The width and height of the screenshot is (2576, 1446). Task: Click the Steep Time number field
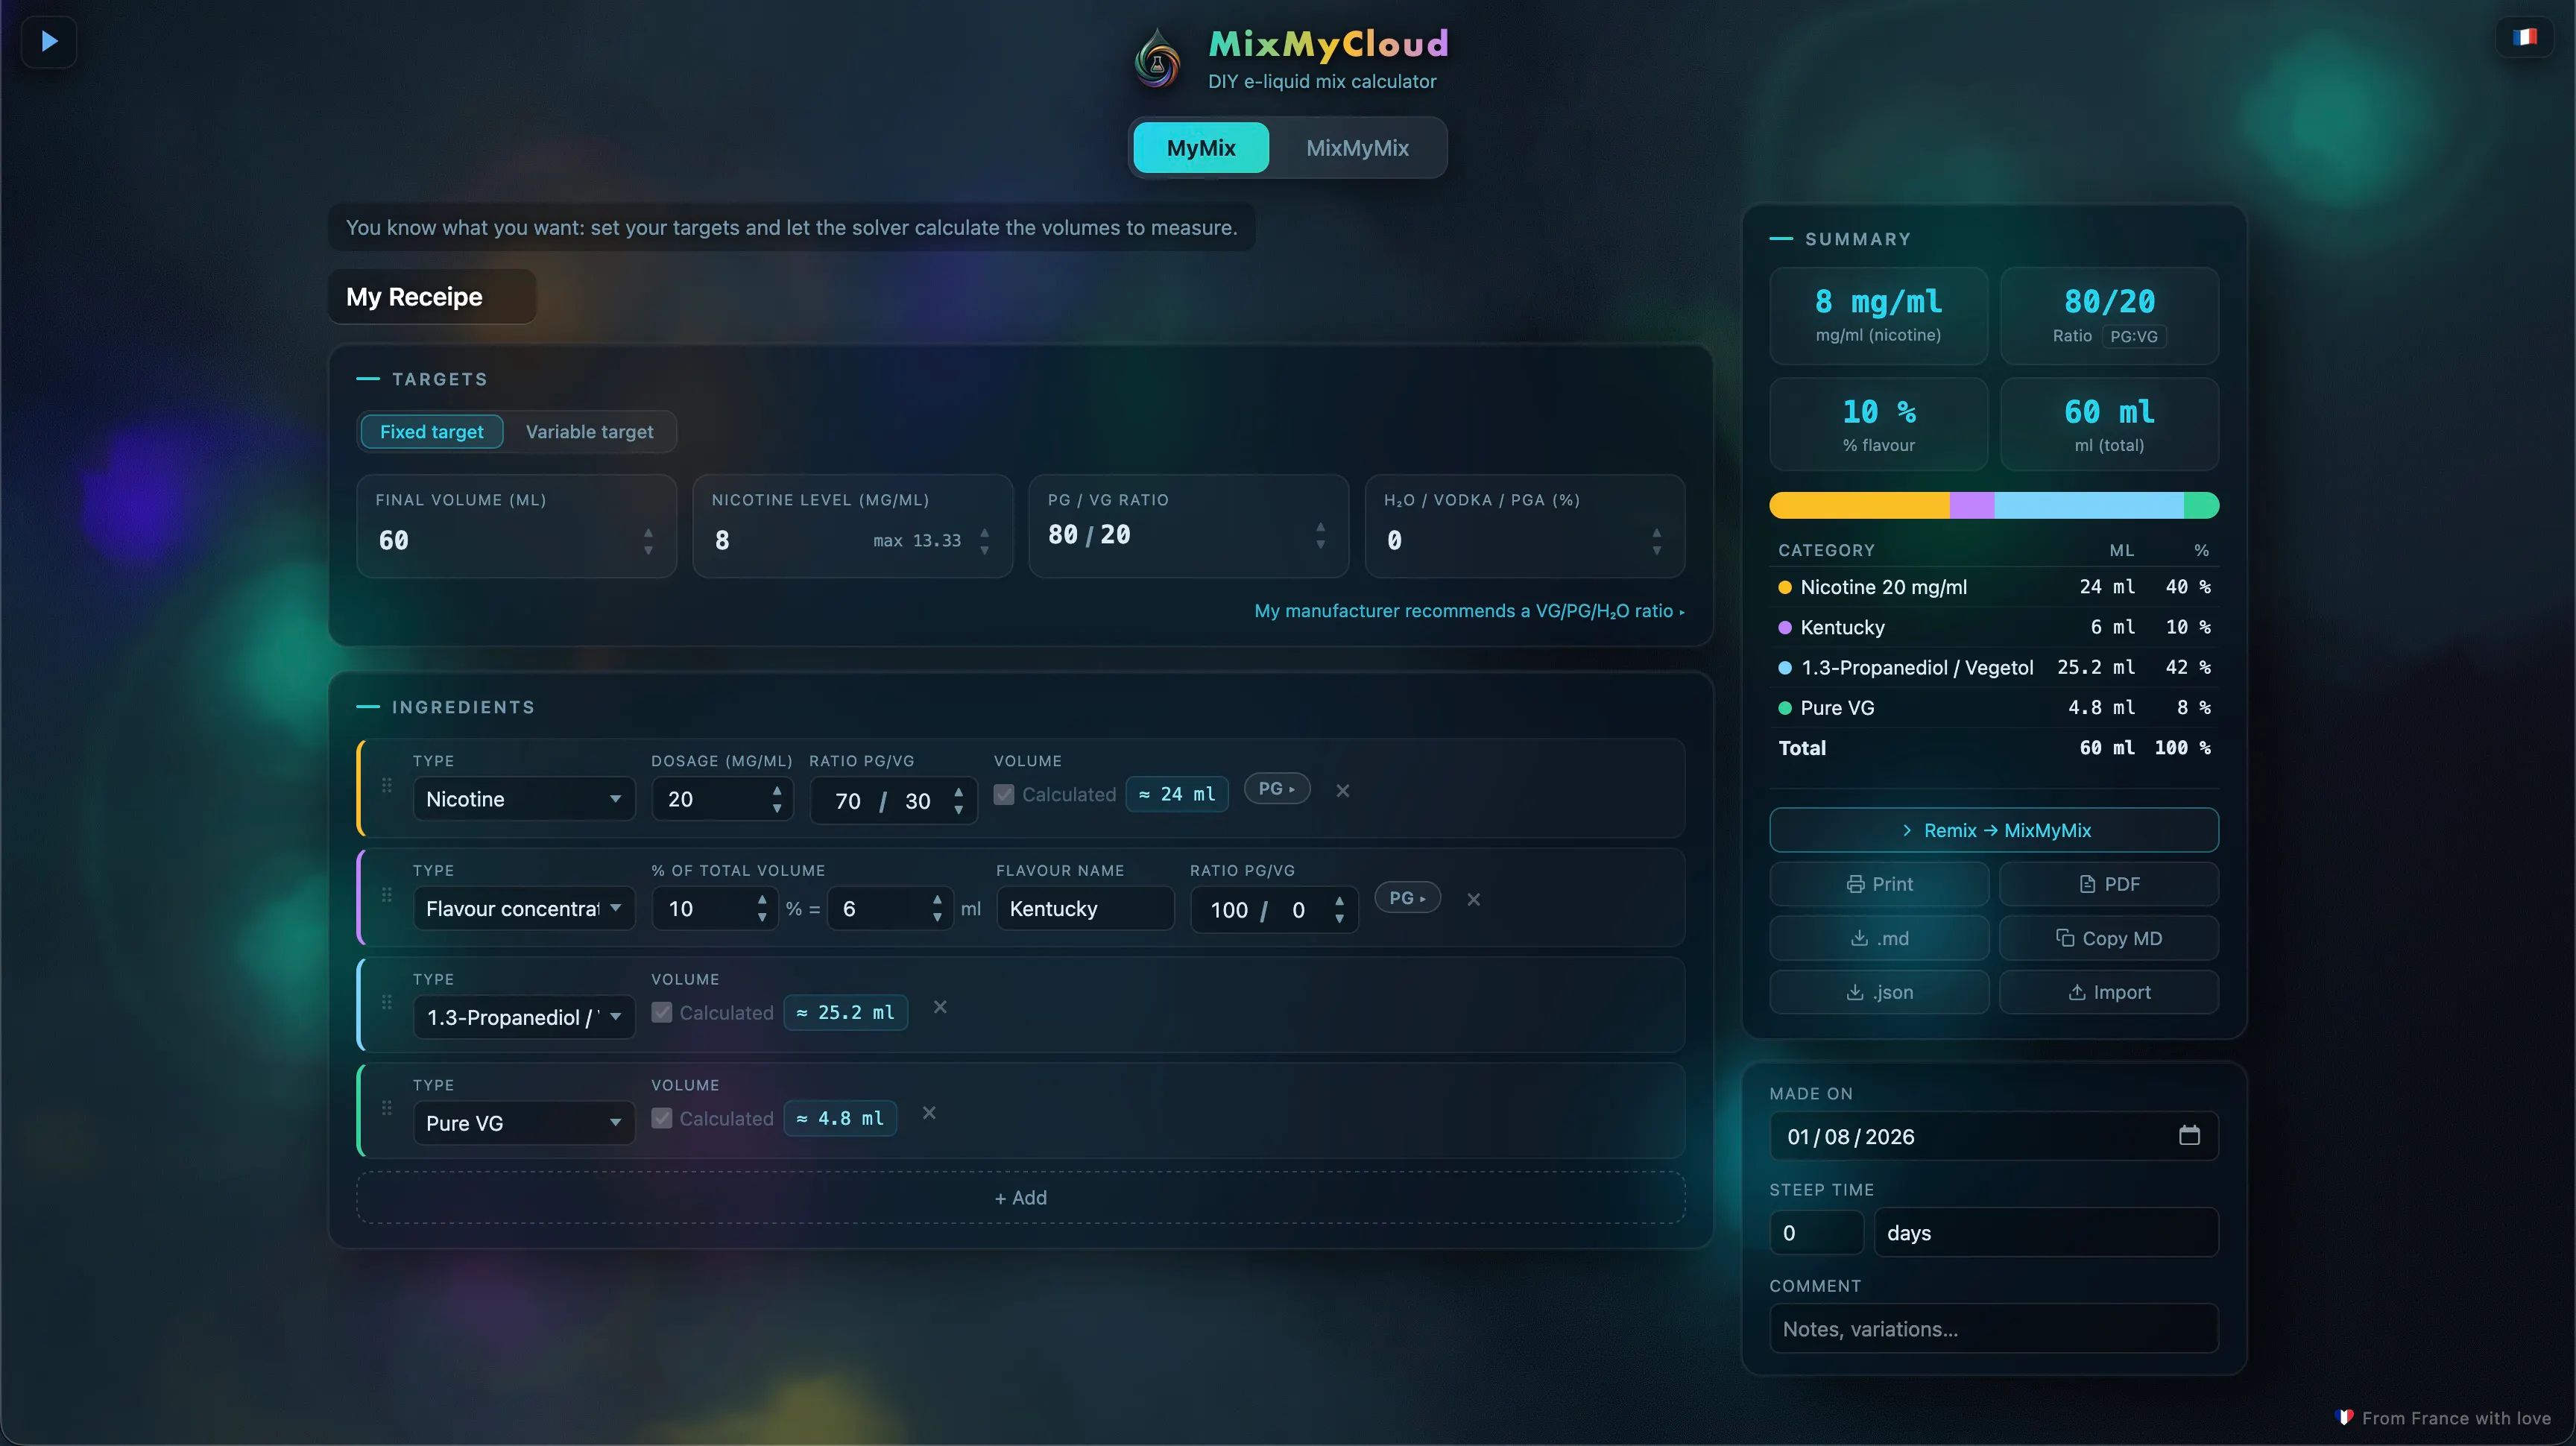click(1816, 1233)
